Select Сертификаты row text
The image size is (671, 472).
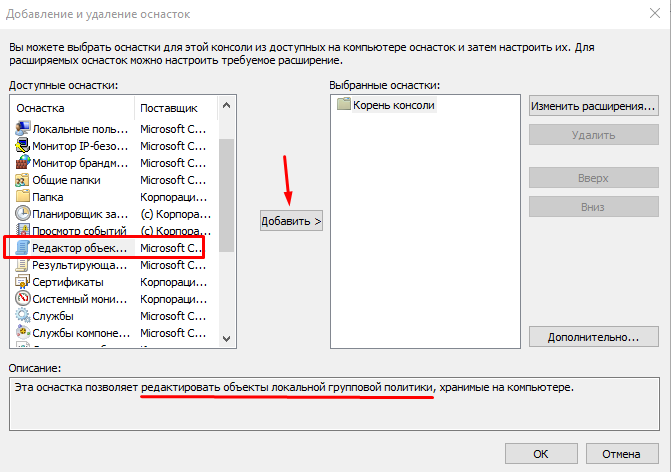(68, 282)
